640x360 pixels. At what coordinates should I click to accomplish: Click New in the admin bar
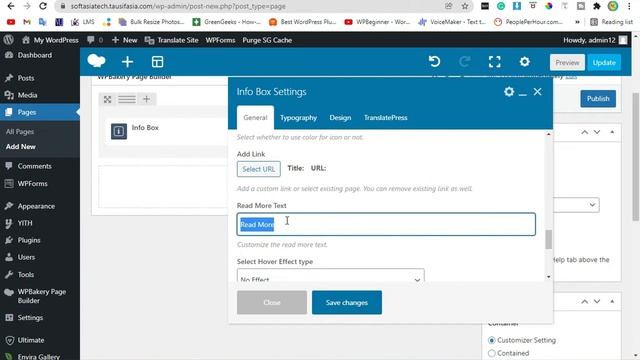pyautogui.click(x=124, y=40)
